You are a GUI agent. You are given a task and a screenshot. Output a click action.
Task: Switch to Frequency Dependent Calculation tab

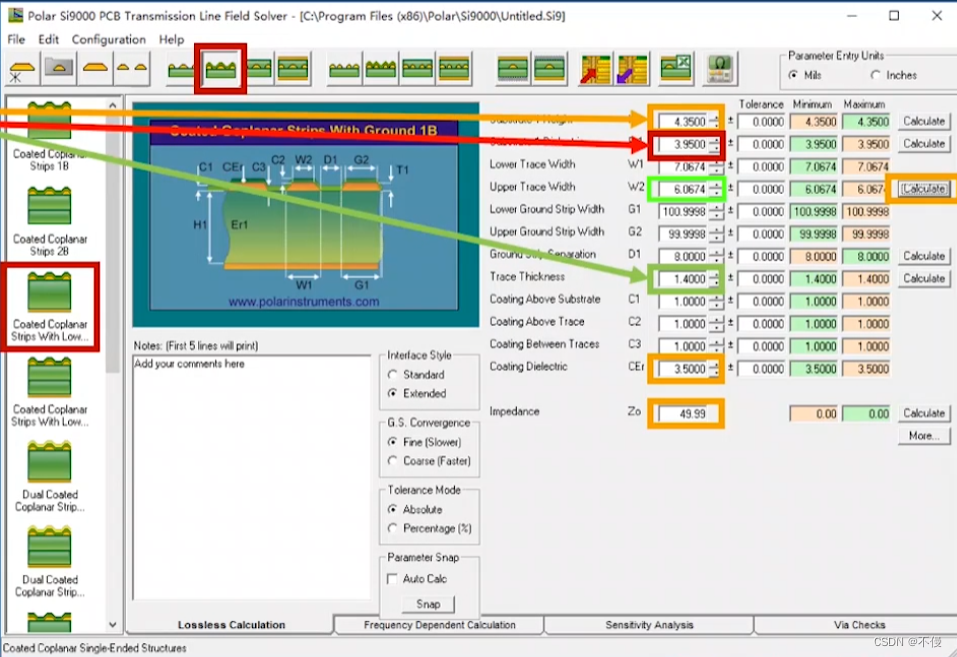coord(439,625)
